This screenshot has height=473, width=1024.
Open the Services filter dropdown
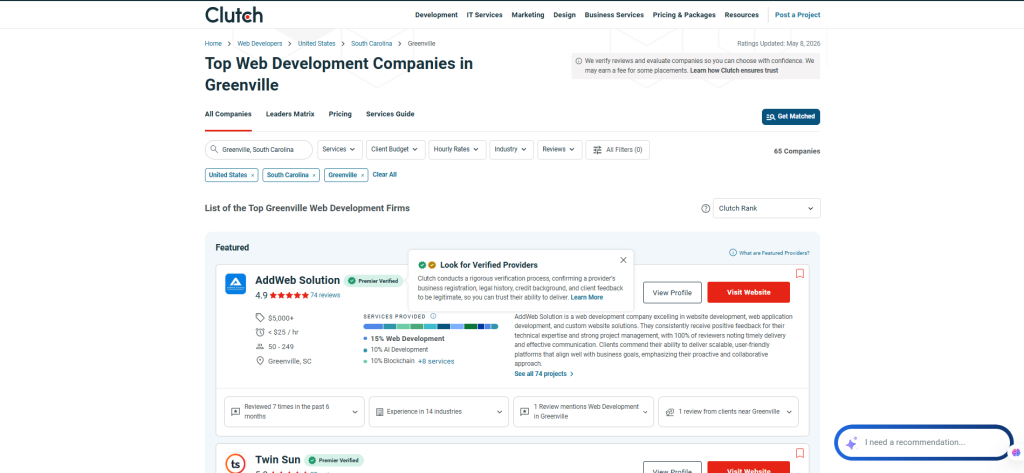(x=340, y=150)
